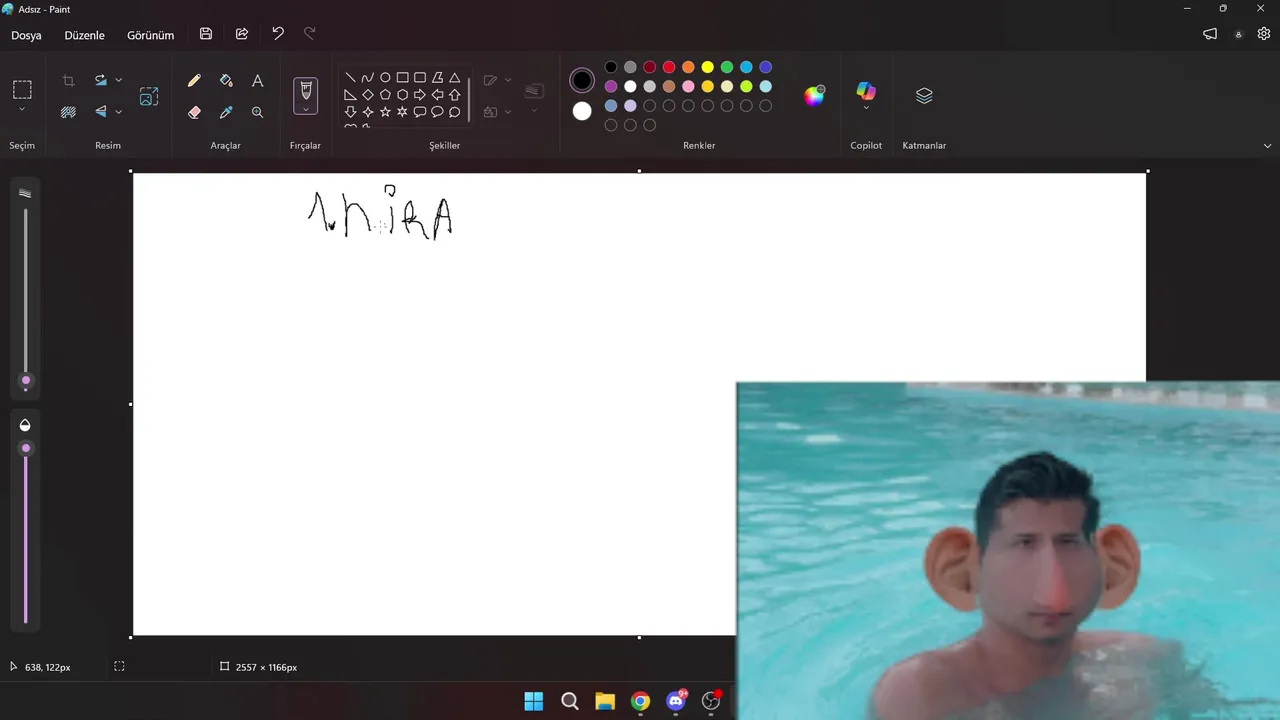Pick the Five-point star shape

[x=385, y=112]
